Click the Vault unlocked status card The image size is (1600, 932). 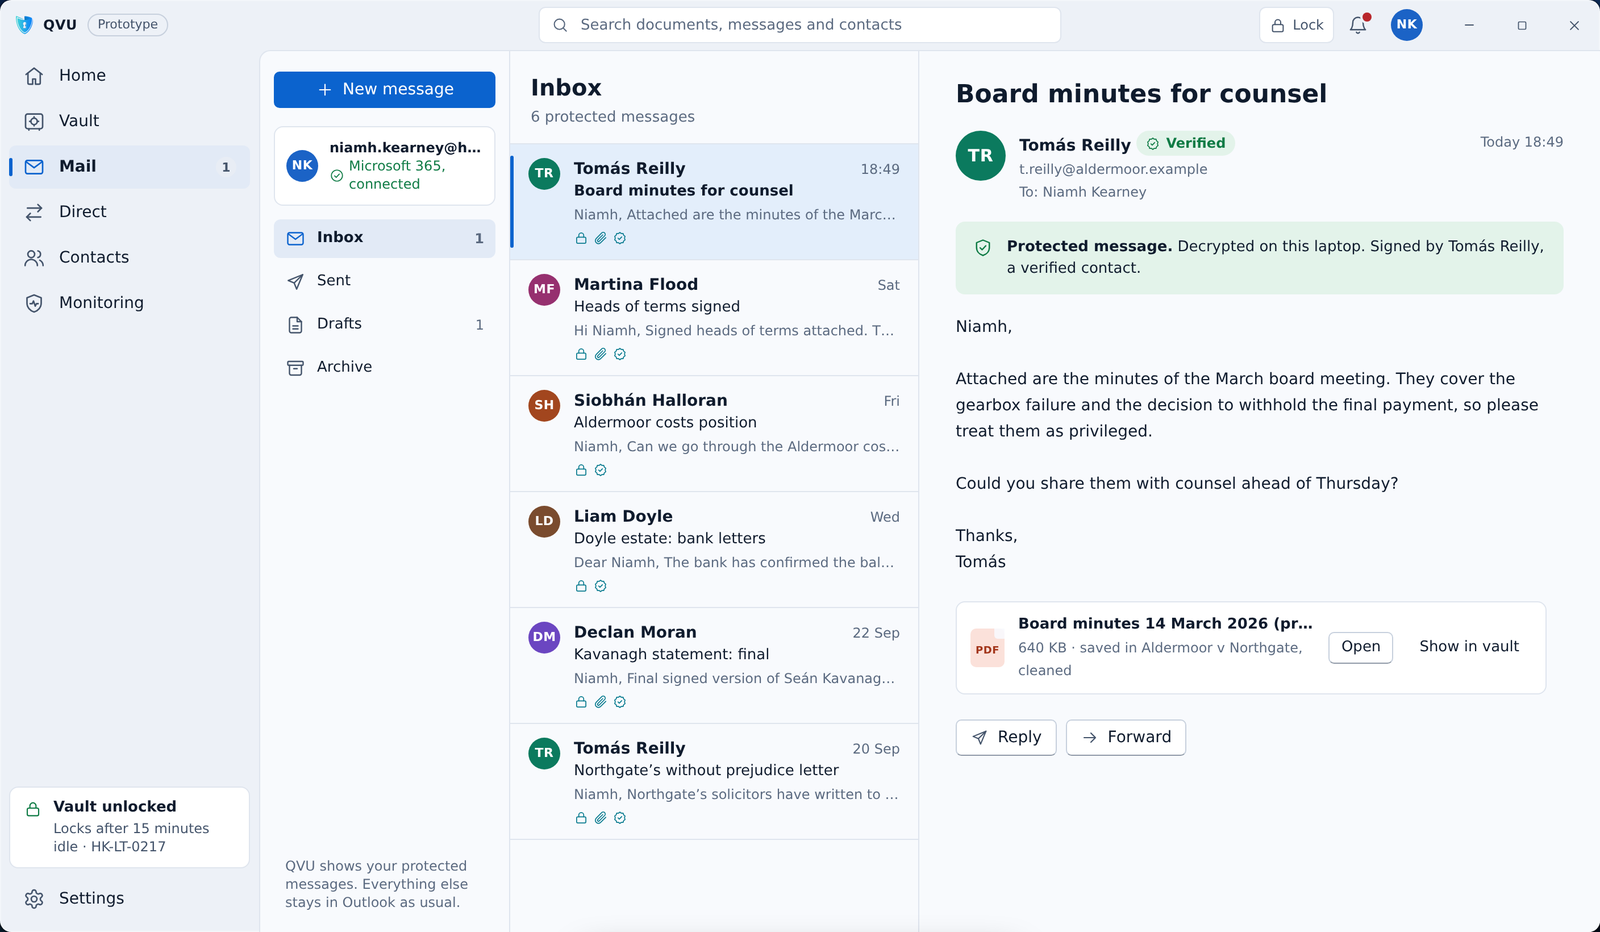(129, 827)
